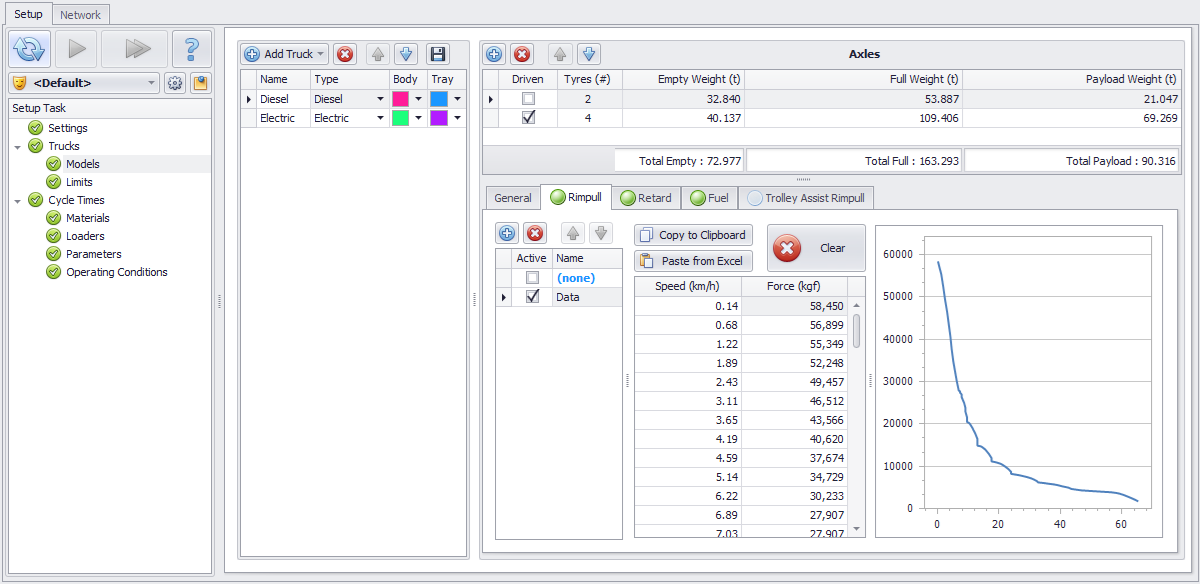Open the <Default> scenario dropdown

coord(151,83)
